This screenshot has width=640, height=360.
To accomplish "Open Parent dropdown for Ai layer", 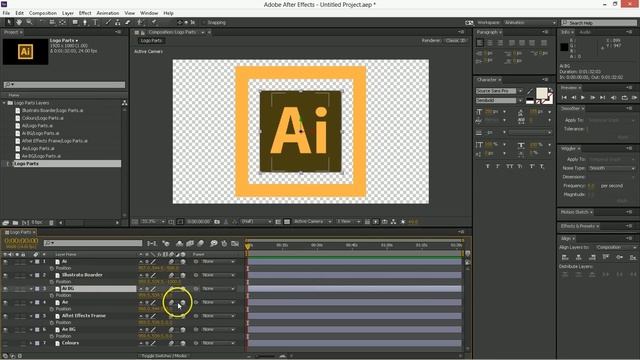I will tap(218, 262).
